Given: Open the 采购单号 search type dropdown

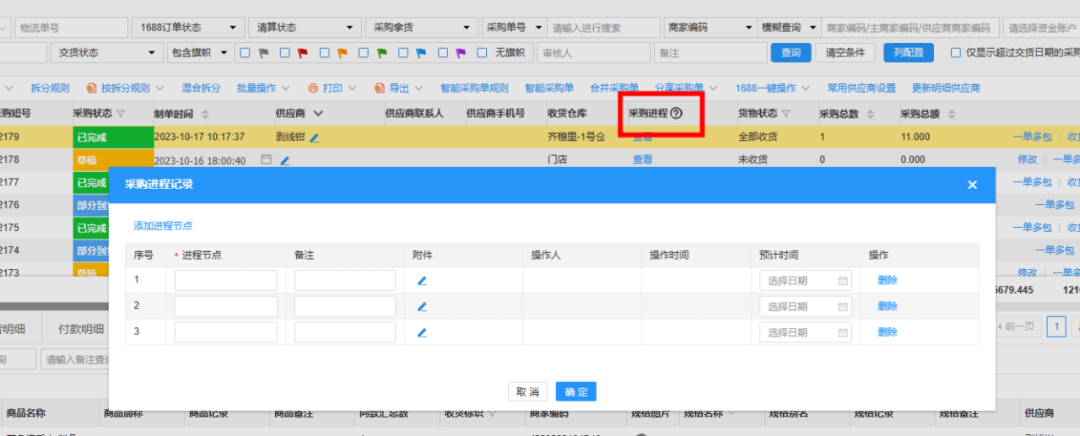Looking at the screenshot, I should click(515, 28).
